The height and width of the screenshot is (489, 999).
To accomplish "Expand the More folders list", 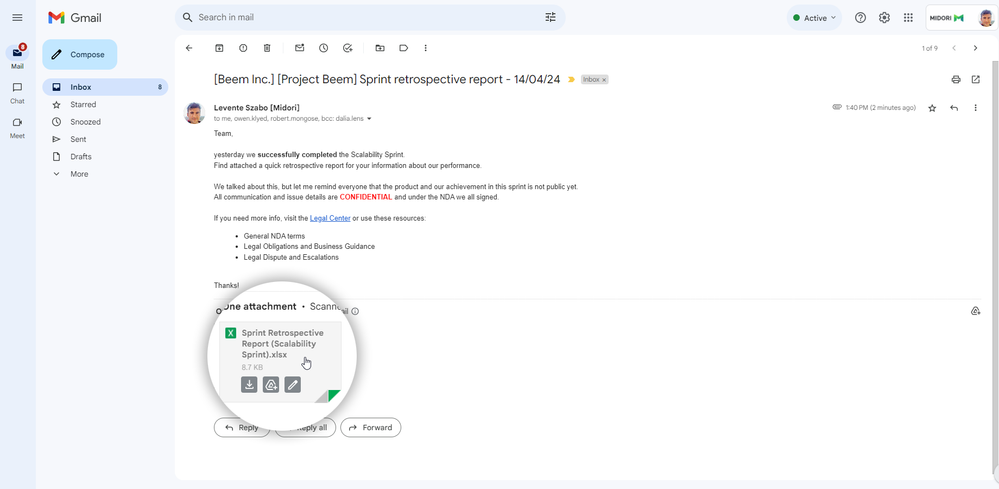I will click(x=79, y=174).
